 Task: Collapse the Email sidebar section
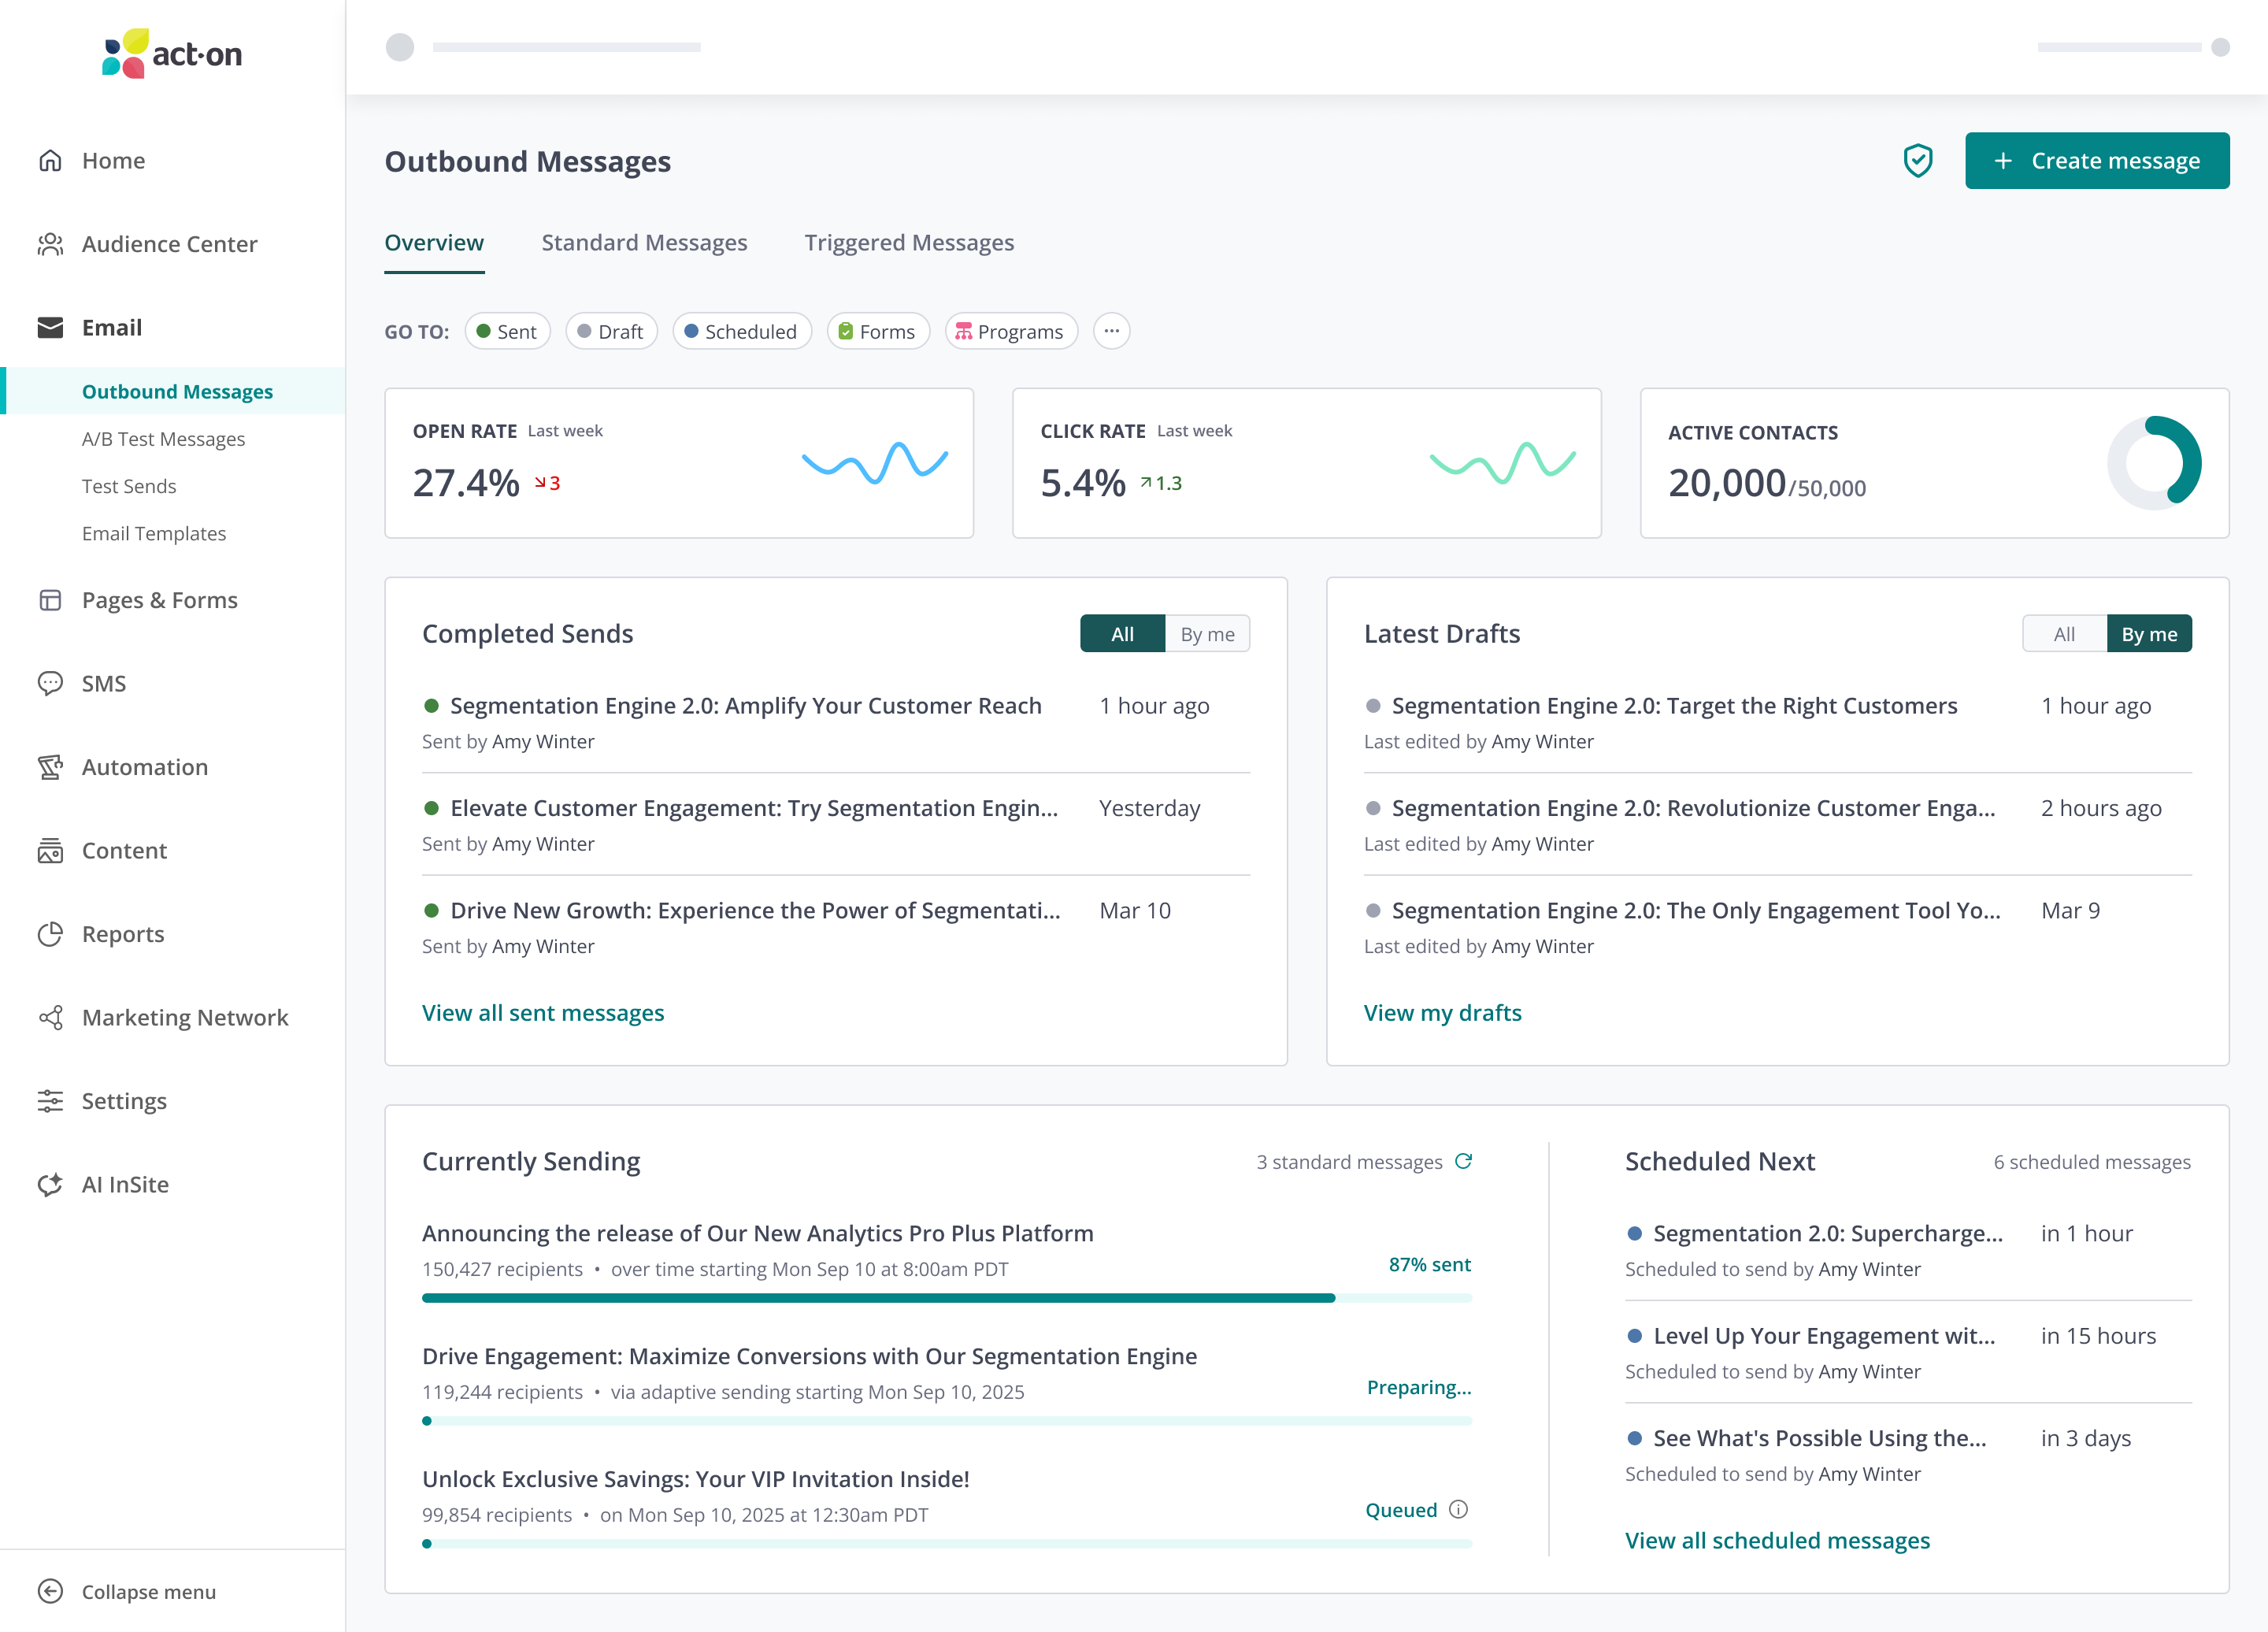click(90, 327)
